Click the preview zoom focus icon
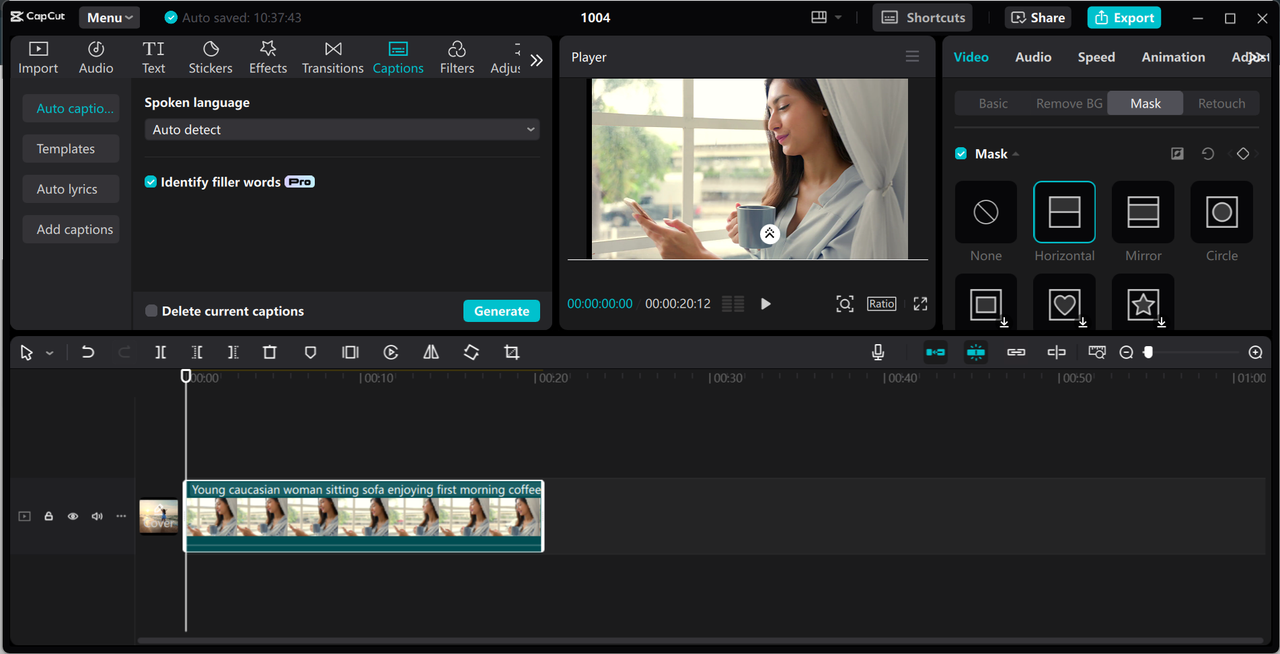This screenshot has height=654, width=1280. click(x=845, y=304)
